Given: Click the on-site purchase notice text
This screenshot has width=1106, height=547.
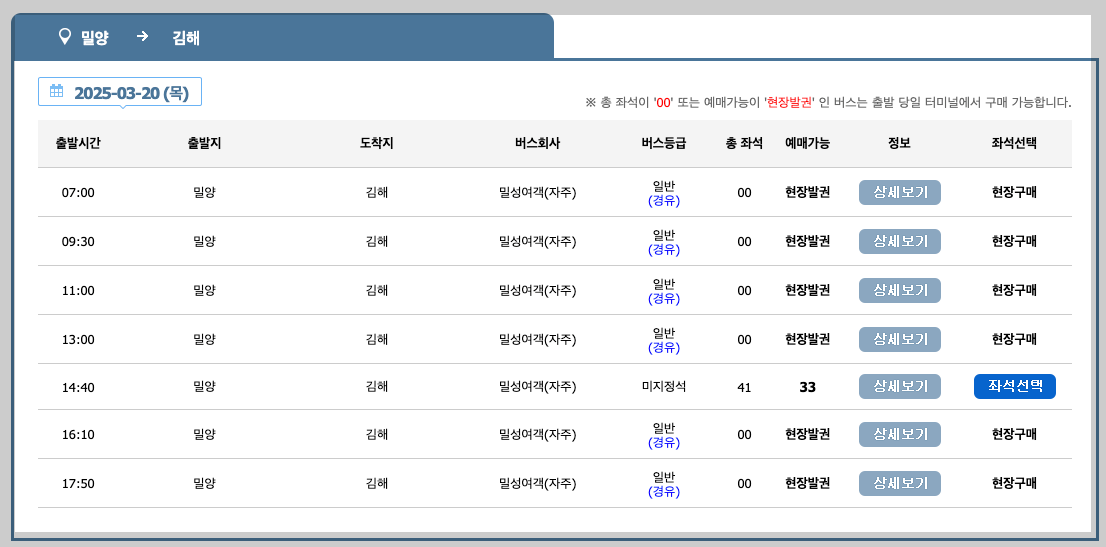Looking at the screenshot, I should 828,102.
